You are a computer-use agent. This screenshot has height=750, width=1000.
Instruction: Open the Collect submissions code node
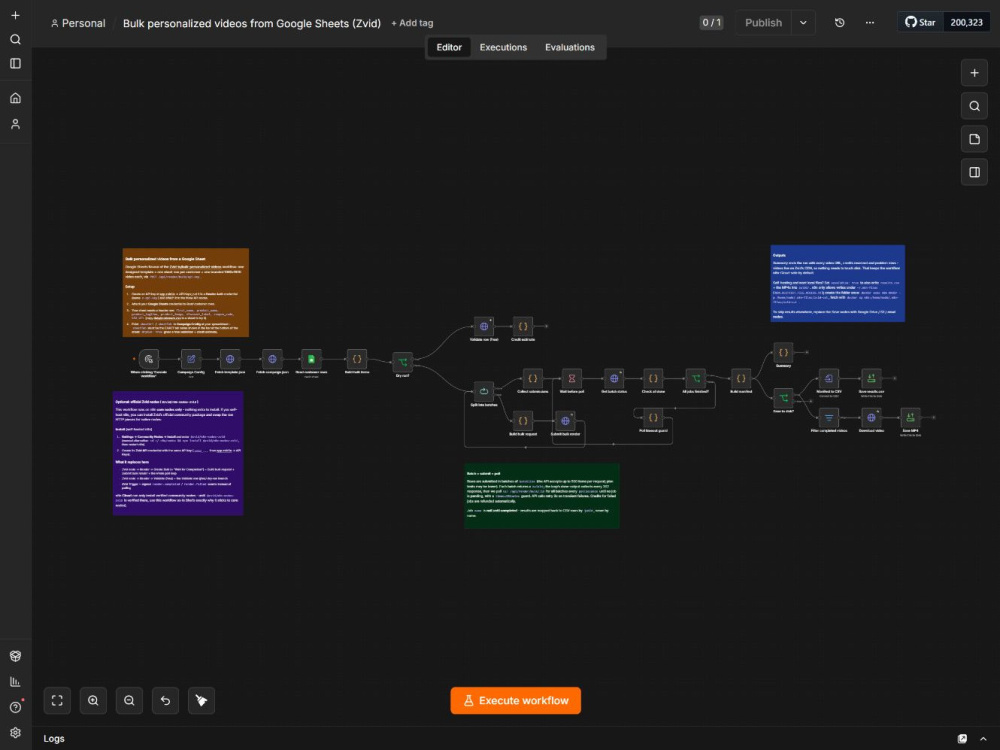point(533,378)
